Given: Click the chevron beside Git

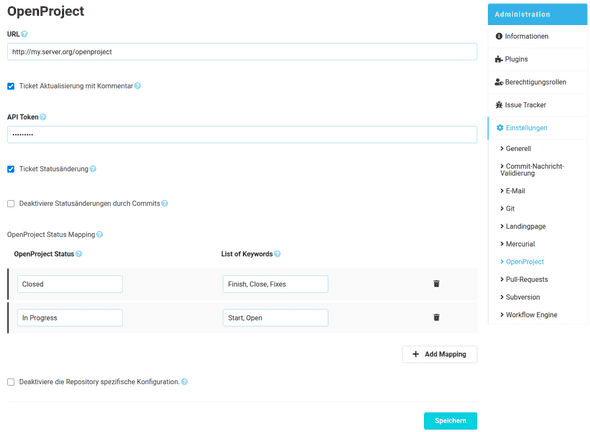Looking at the screenshot, I should (502, 208).
